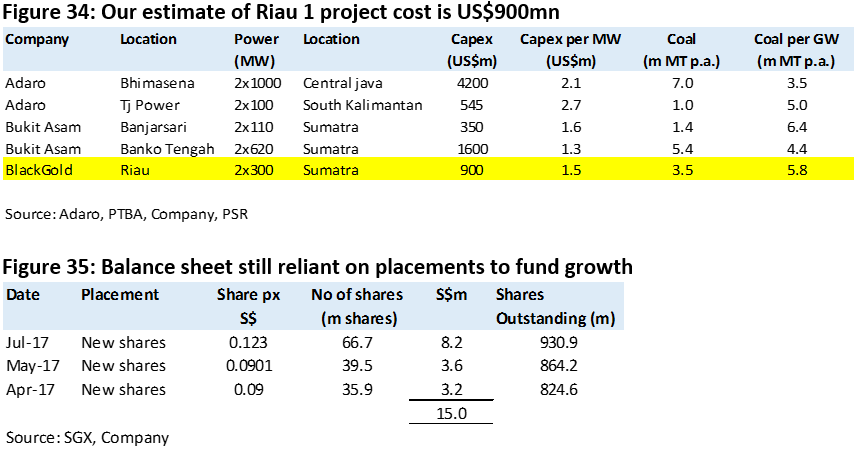
Task: Select the 6.4 coal per GW value
Action: point(797,127)
